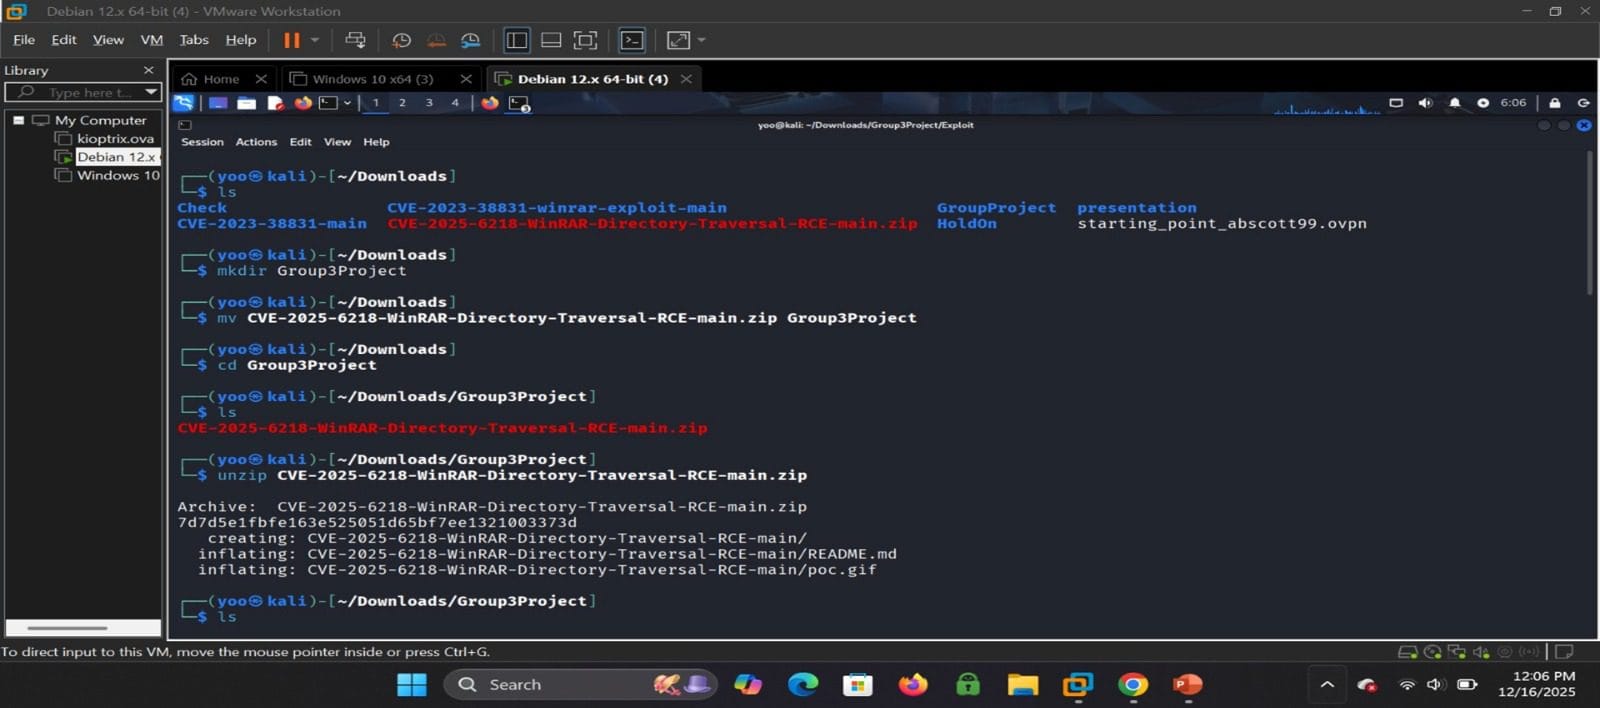
Task: Take a snapshot of this VM
Action: point(401,40)
